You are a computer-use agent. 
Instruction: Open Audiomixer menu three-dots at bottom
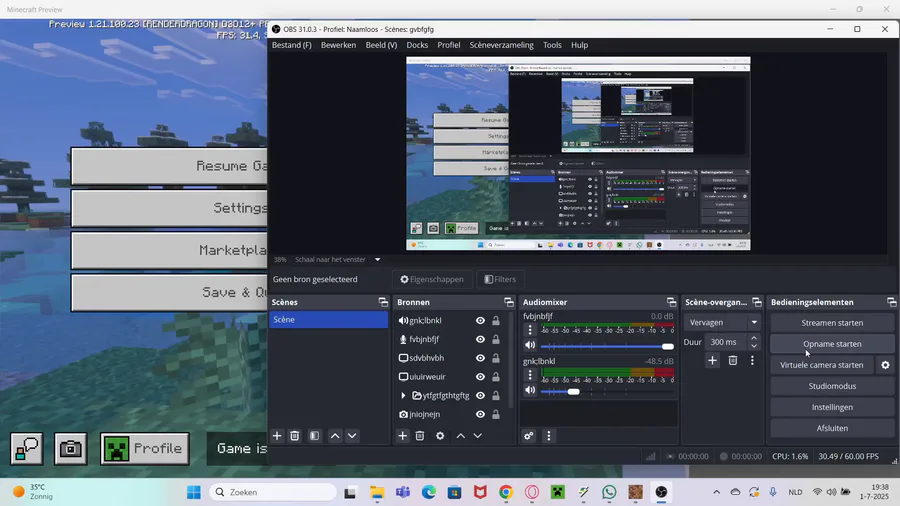coord(548,436)
